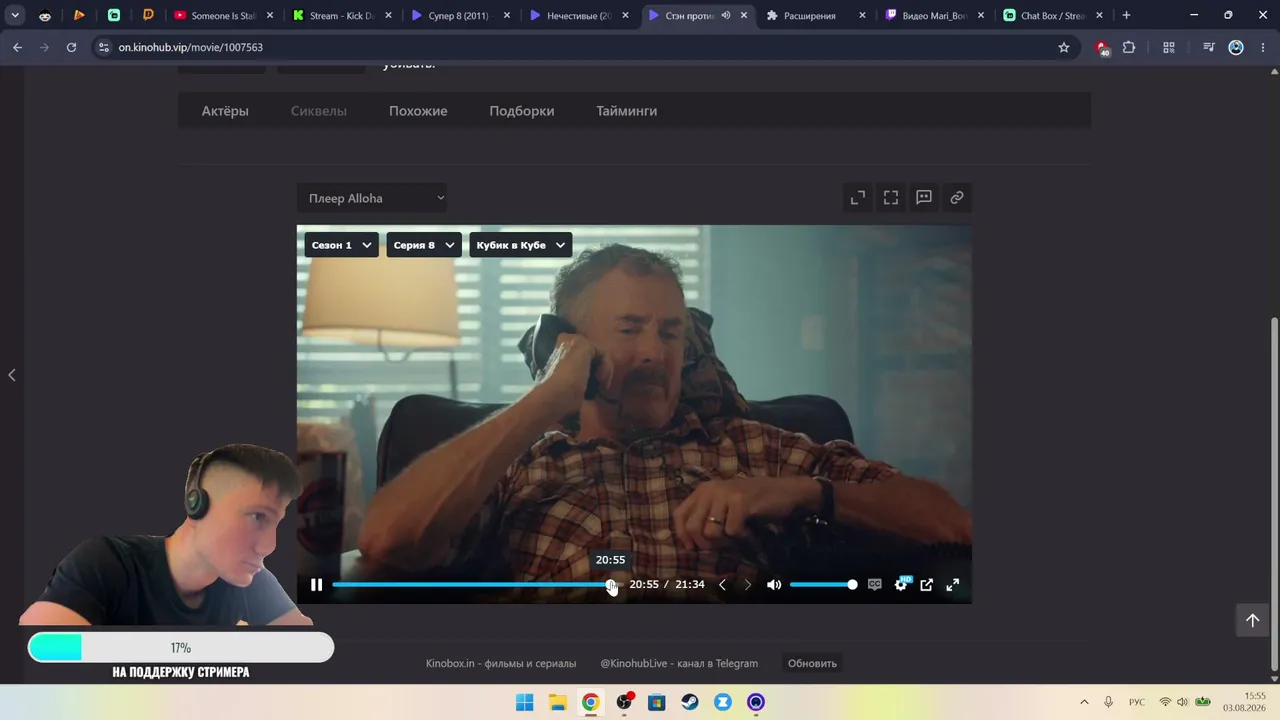1280x720 pixels.
Task: Open File Explorer from taskbar
Action: (x=557, y=702)
